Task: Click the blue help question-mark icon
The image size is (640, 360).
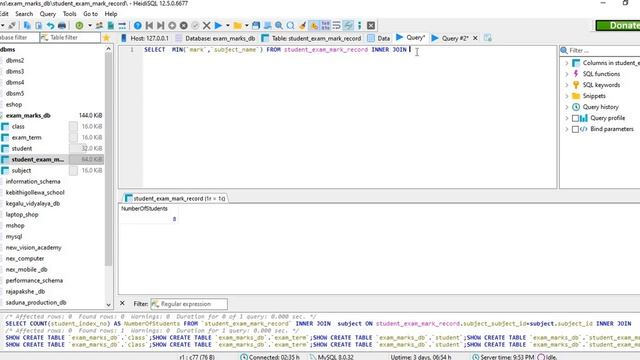Action: pos(138,25)
